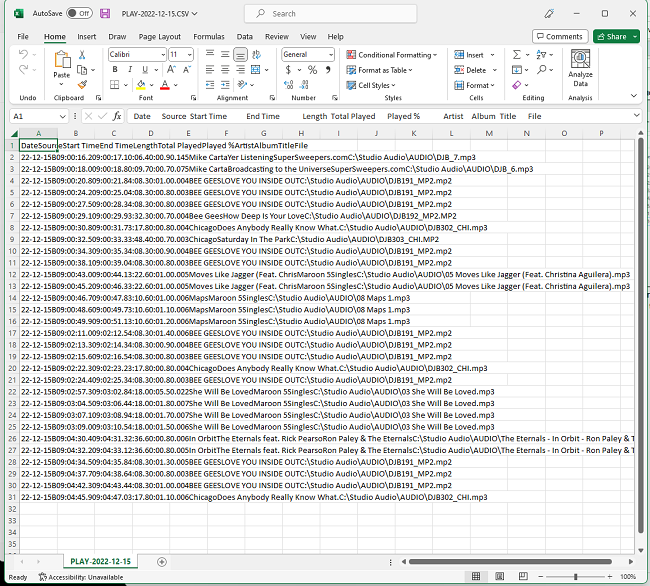This screenshot has height=586, width=650.
Task: Apply the red Font Color swatch
Action: click(165, 85)
